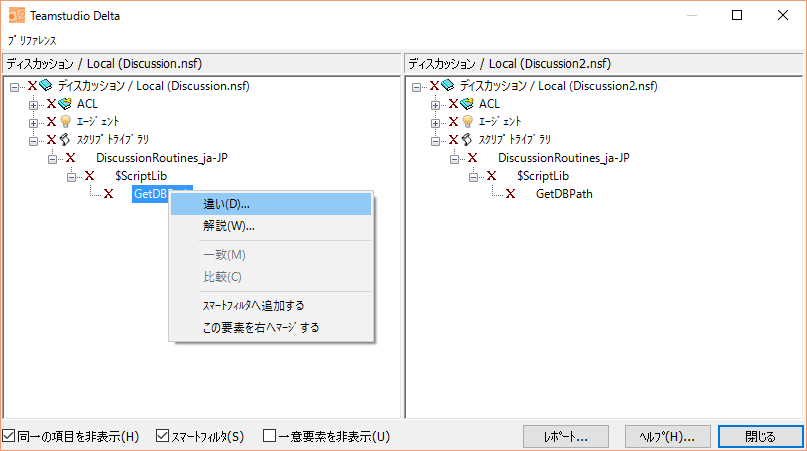Click the レポート... button
The width and height of the screenshot is (807, 451).
pos(565,437)
